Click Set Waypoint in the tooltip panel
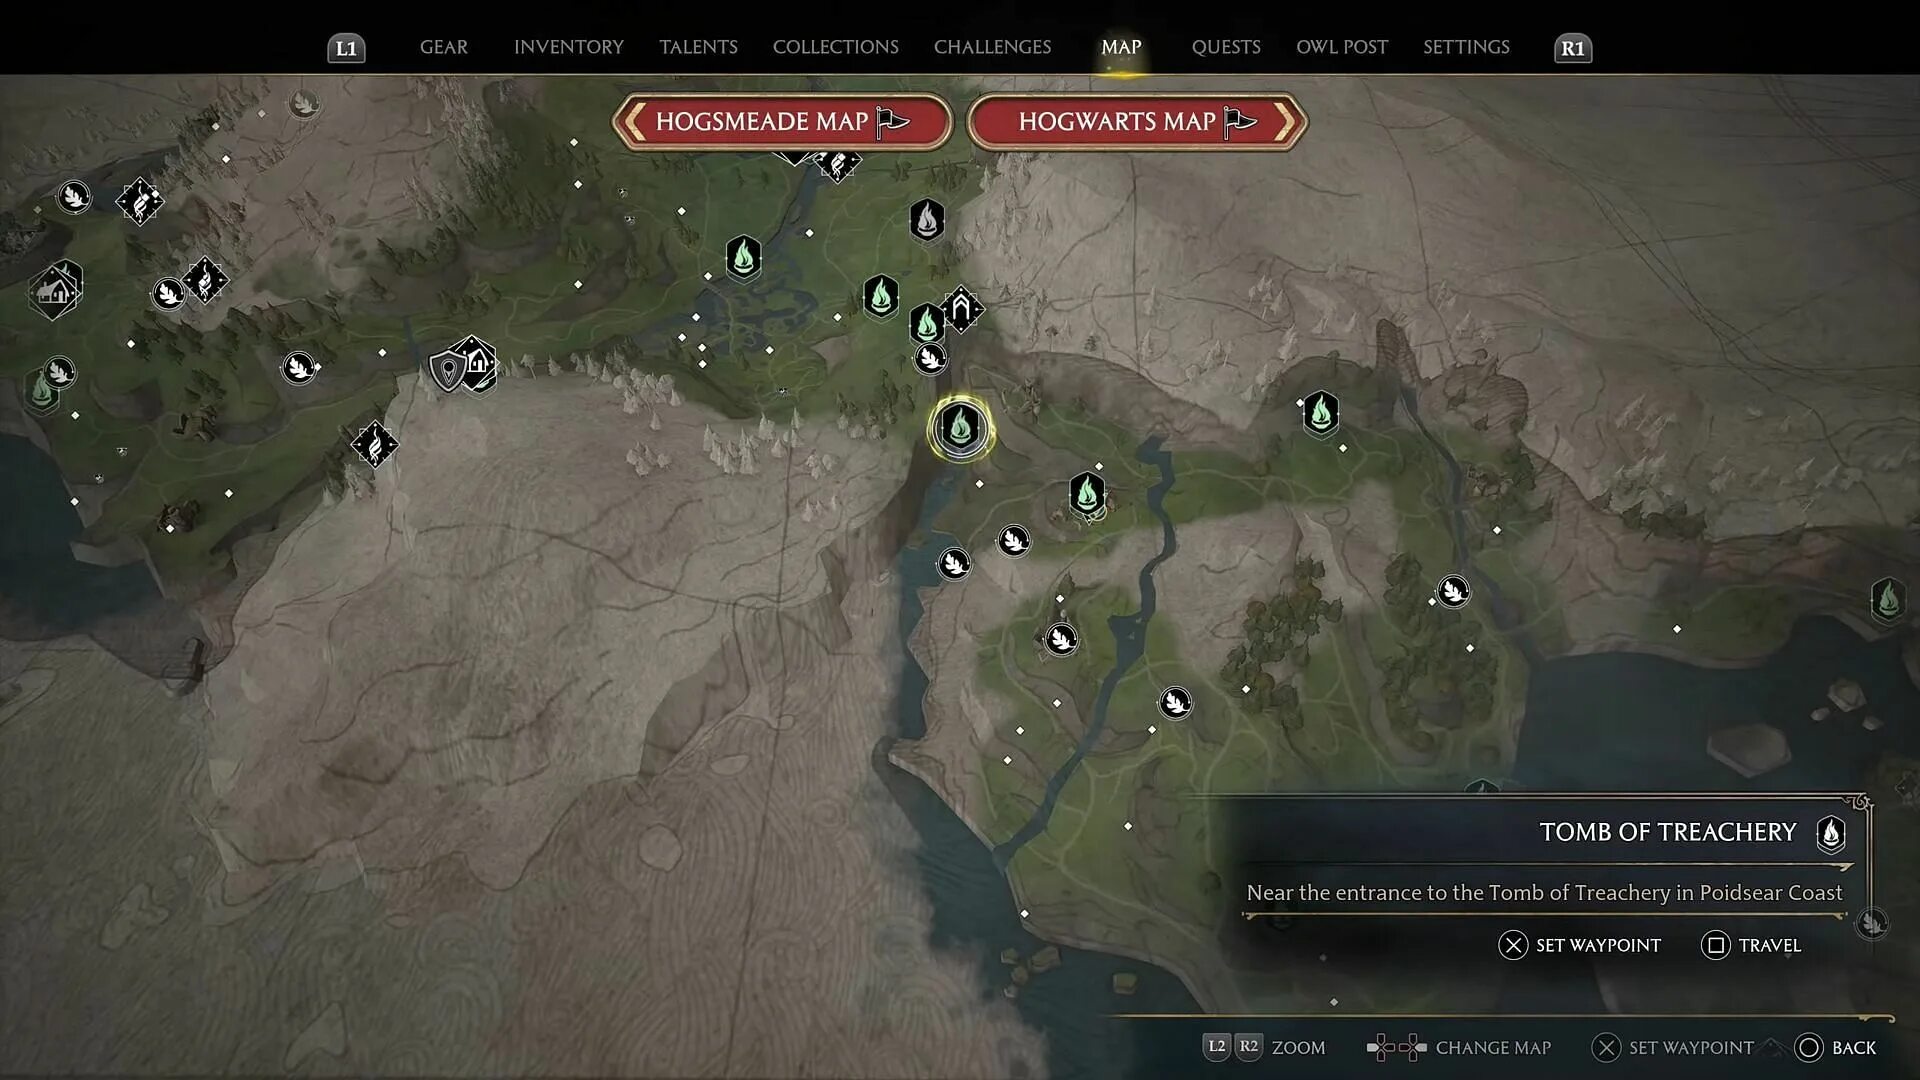Viewport: 1920px width, 1080px height. coord(1579,945)
